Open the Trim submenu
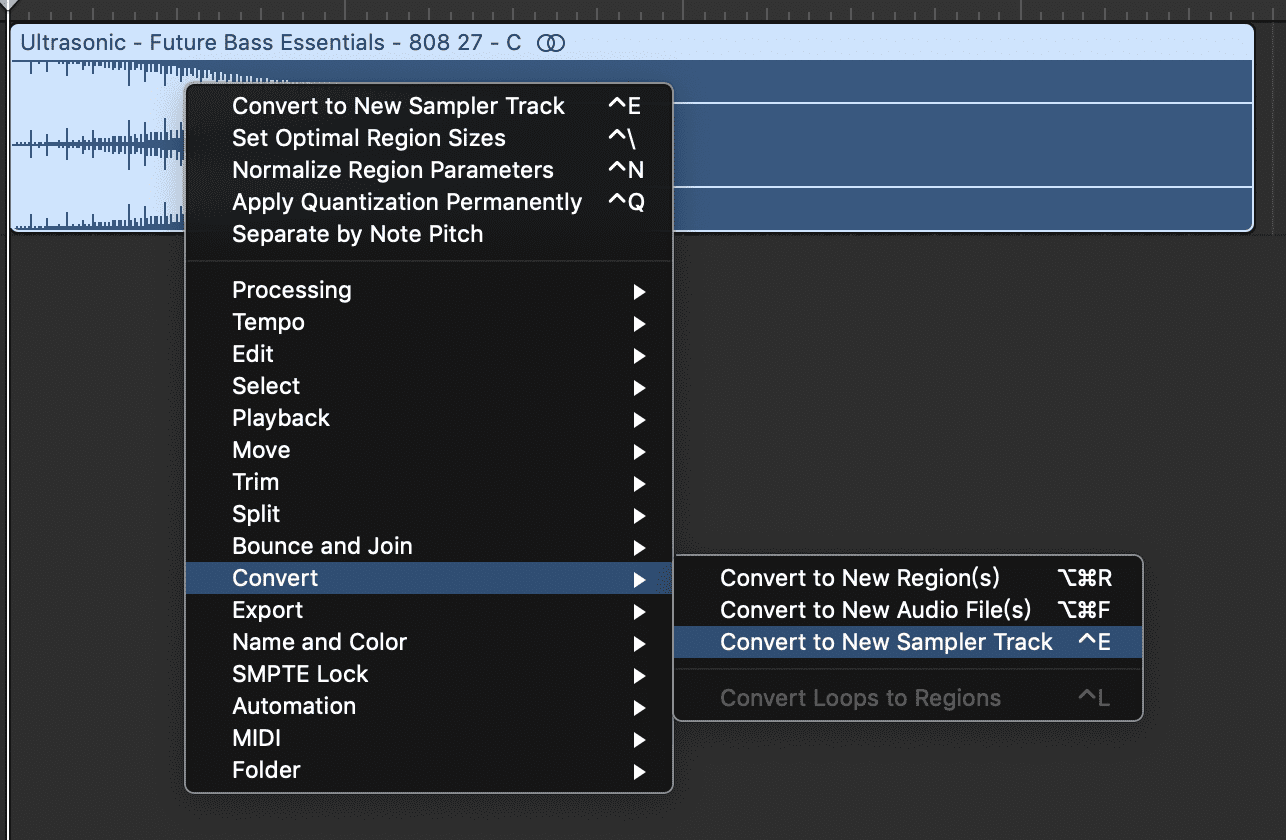The width and height of the screenshot is (1286, 840). point(255,482)
